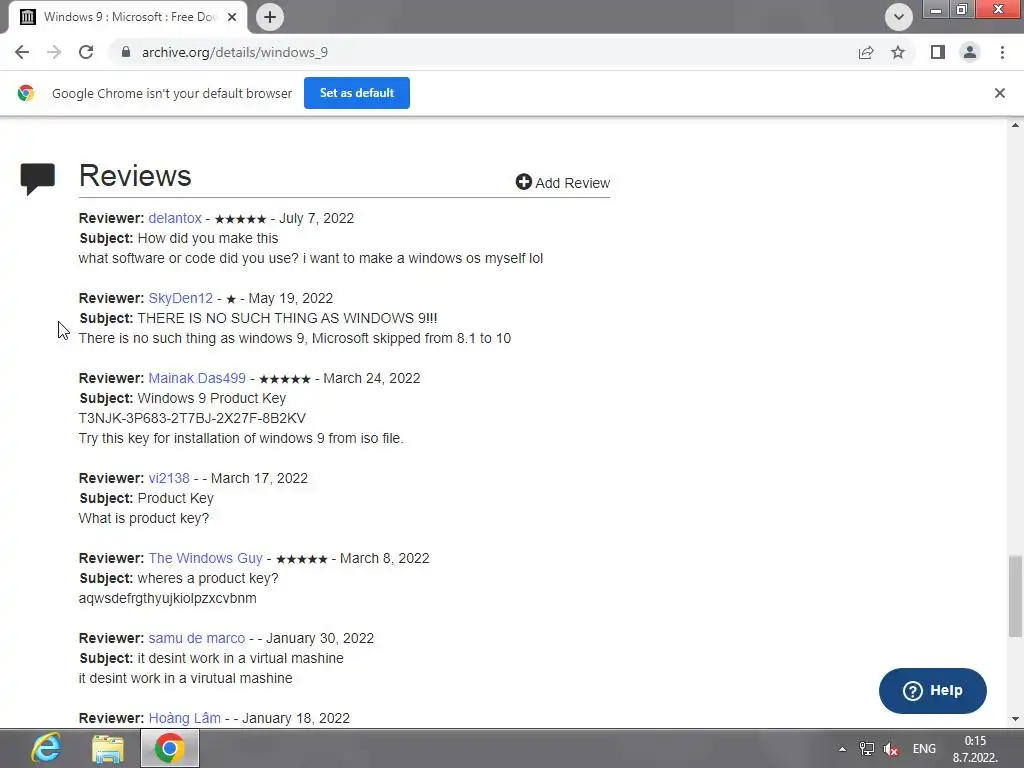This screenshot has width=1024, height=768.
Task: Click the Add Review link
Action: (563, 182)
